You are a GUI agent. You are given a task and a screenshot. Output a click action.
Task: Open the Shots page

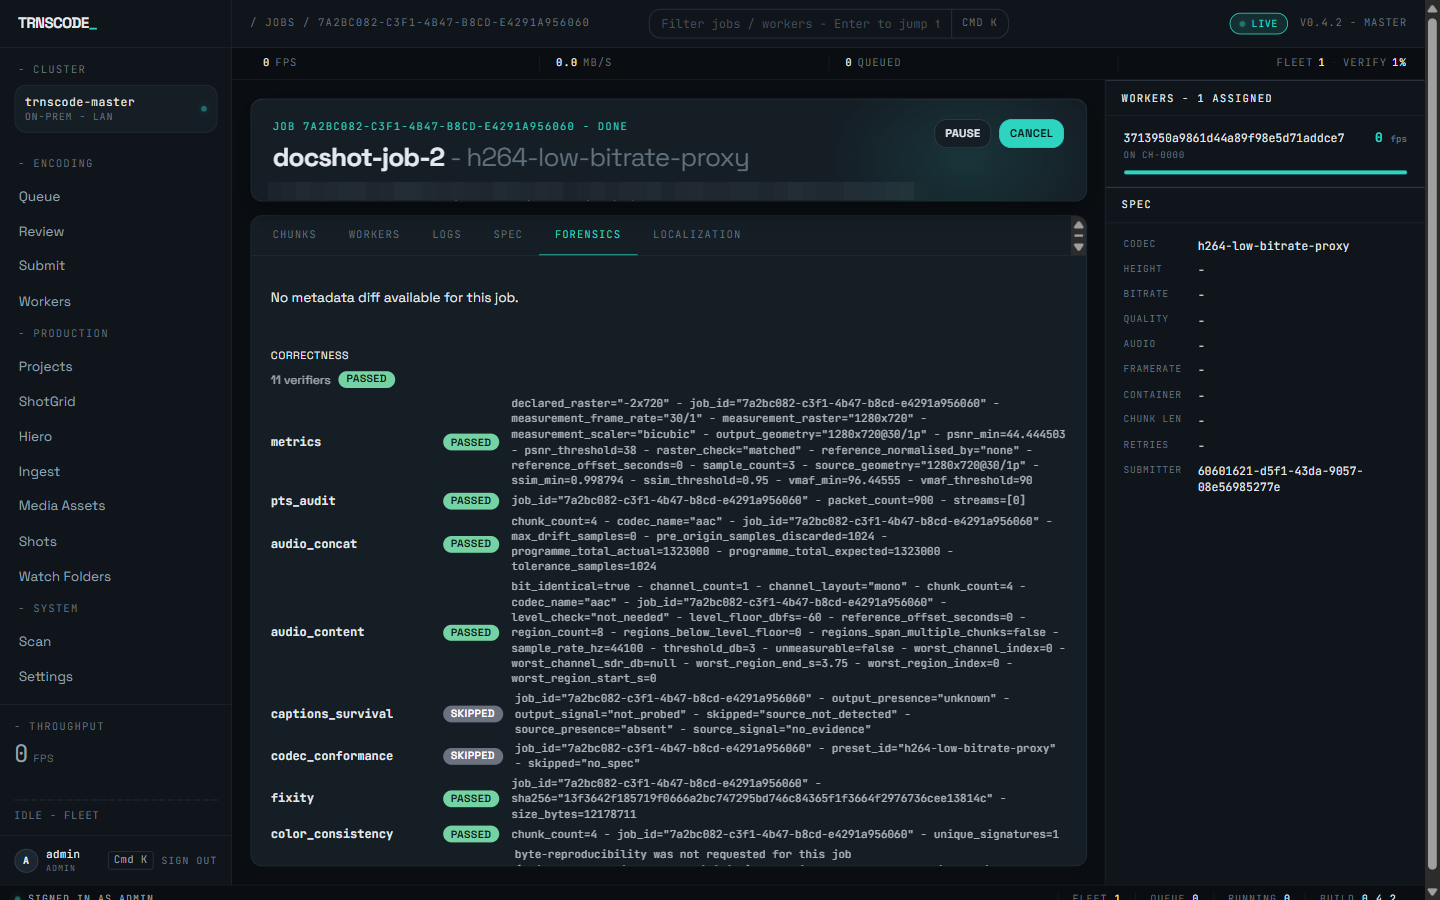pos(38,542)
